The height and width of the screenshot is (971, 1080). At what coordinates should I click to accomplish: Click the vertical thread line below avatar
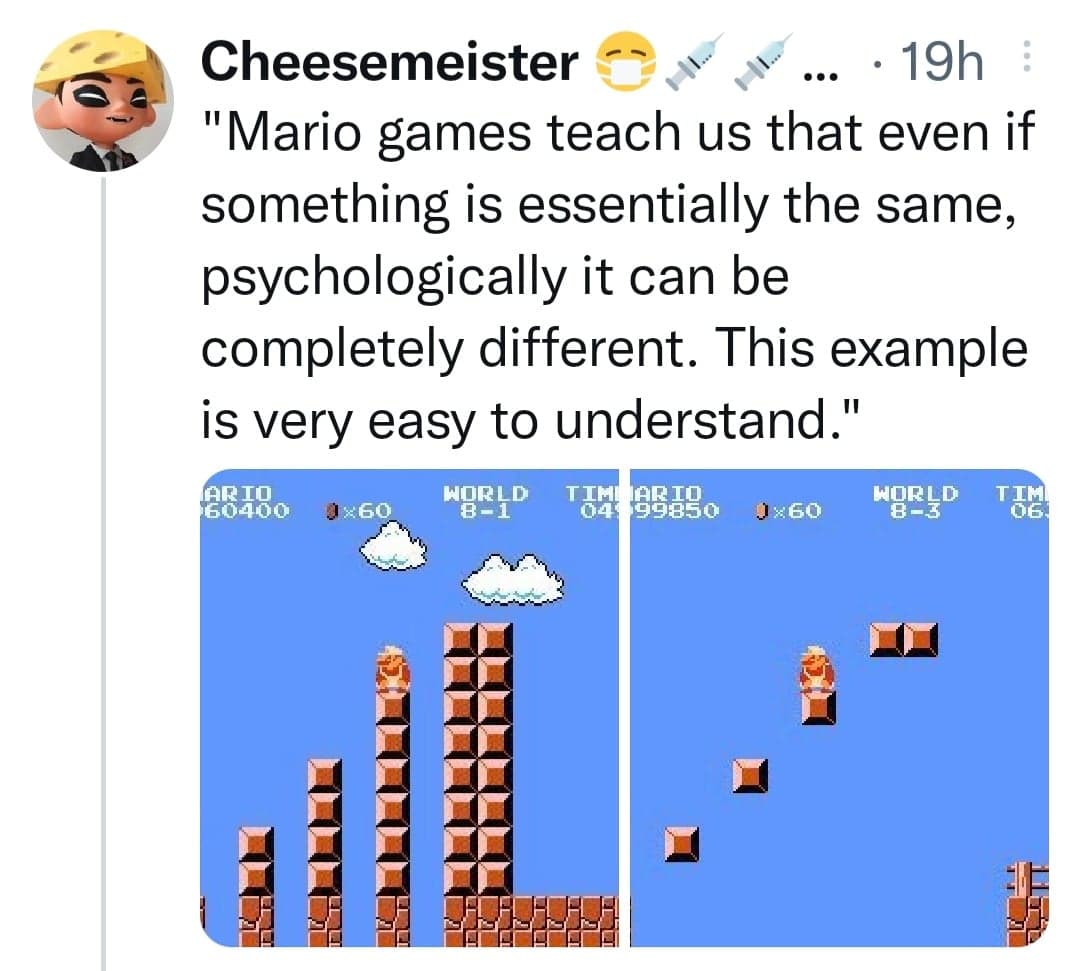[103, 573]
